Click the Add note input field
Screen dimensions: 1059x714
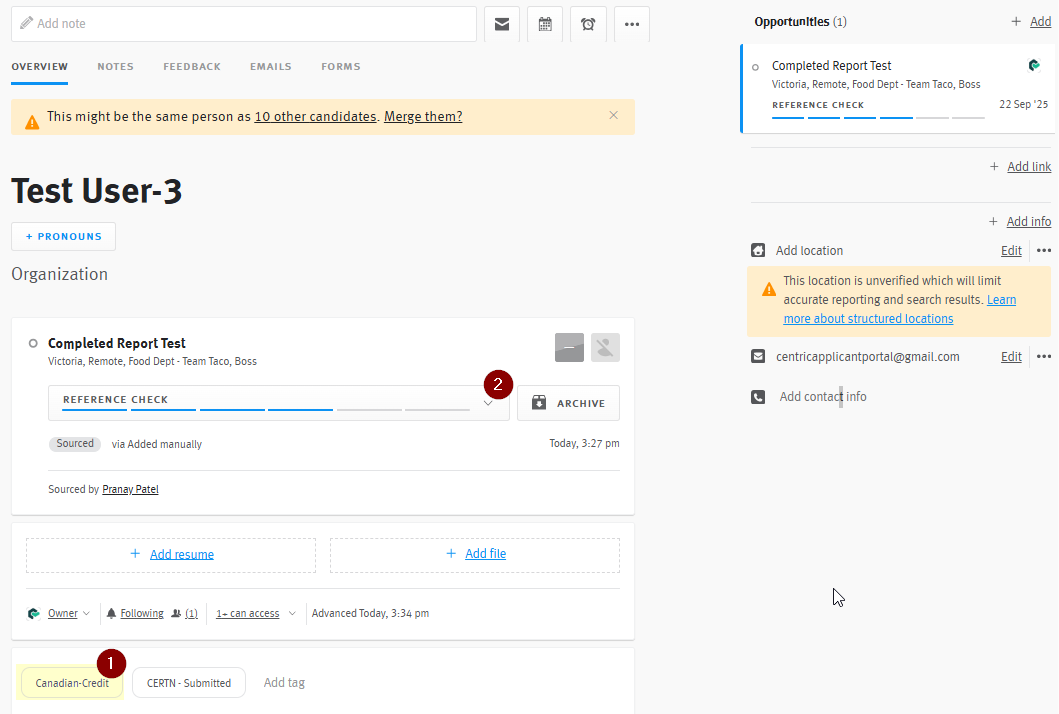240,23
